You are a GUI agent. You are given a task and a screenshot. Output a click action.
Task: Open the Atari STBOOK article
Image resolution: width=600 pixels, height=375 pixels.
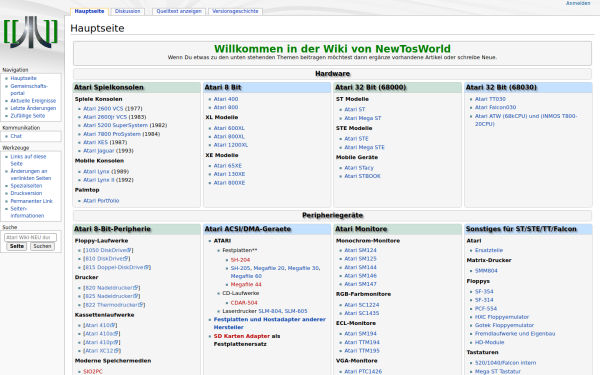point(362,176)
